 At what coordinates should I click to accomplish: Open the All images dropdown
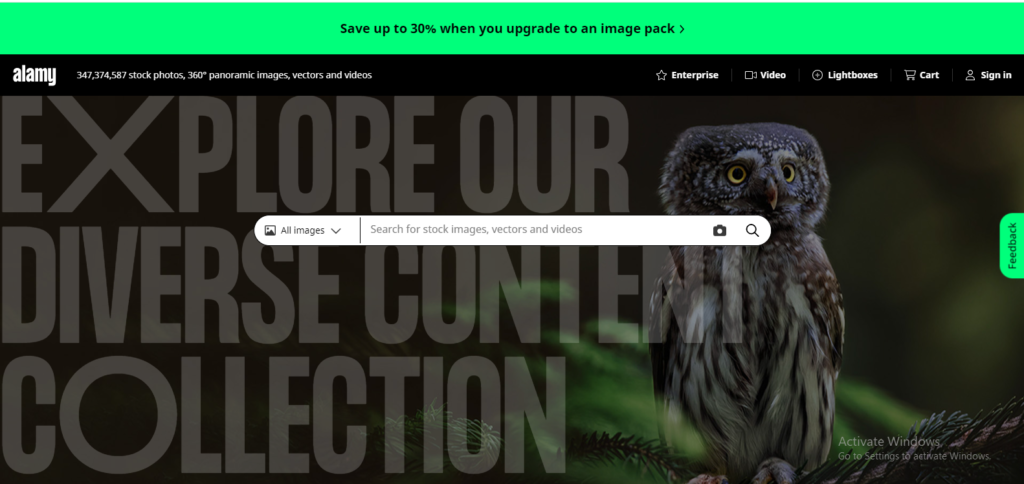tap(303, 231)
